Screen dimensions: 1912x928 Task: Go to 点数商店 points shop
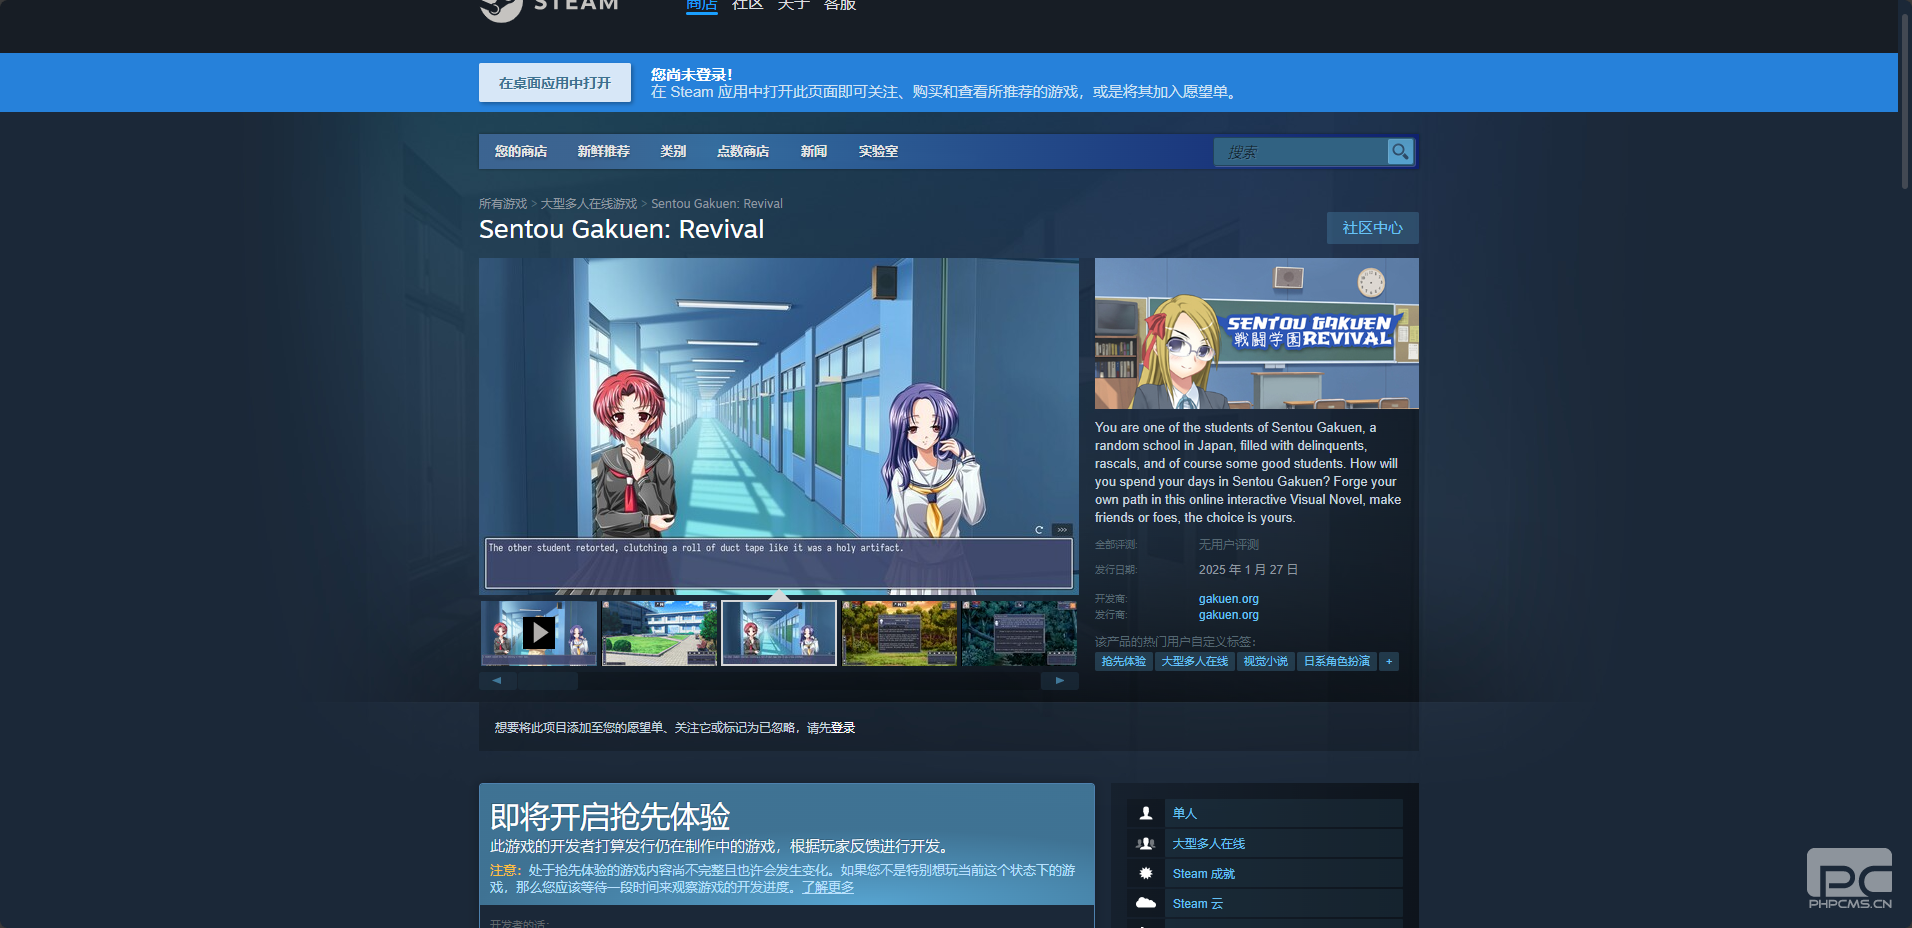743,151
